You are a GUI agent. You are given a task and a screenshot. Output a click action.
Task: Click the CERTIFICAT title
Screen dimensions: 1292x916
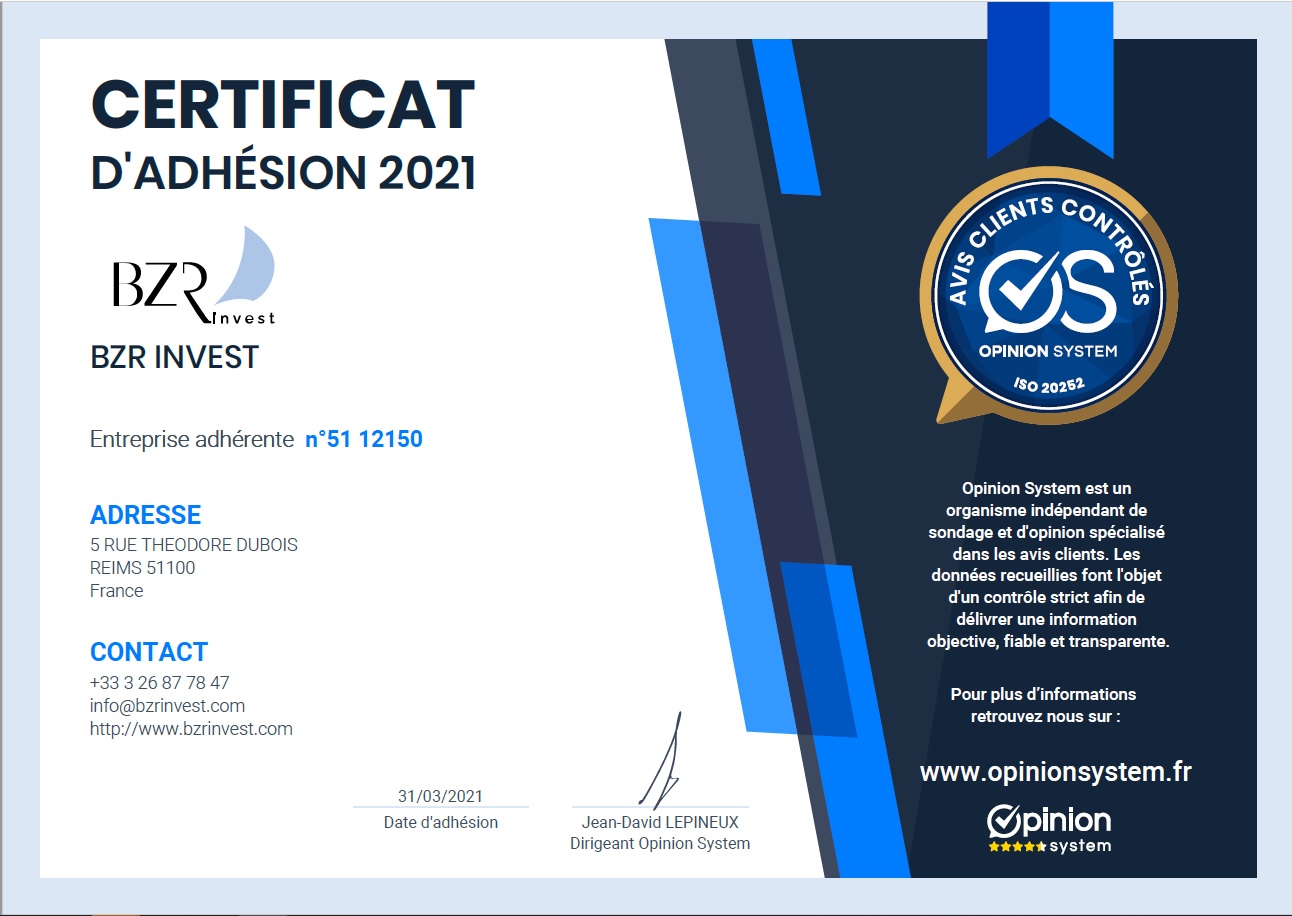click(x=283, y=104)
